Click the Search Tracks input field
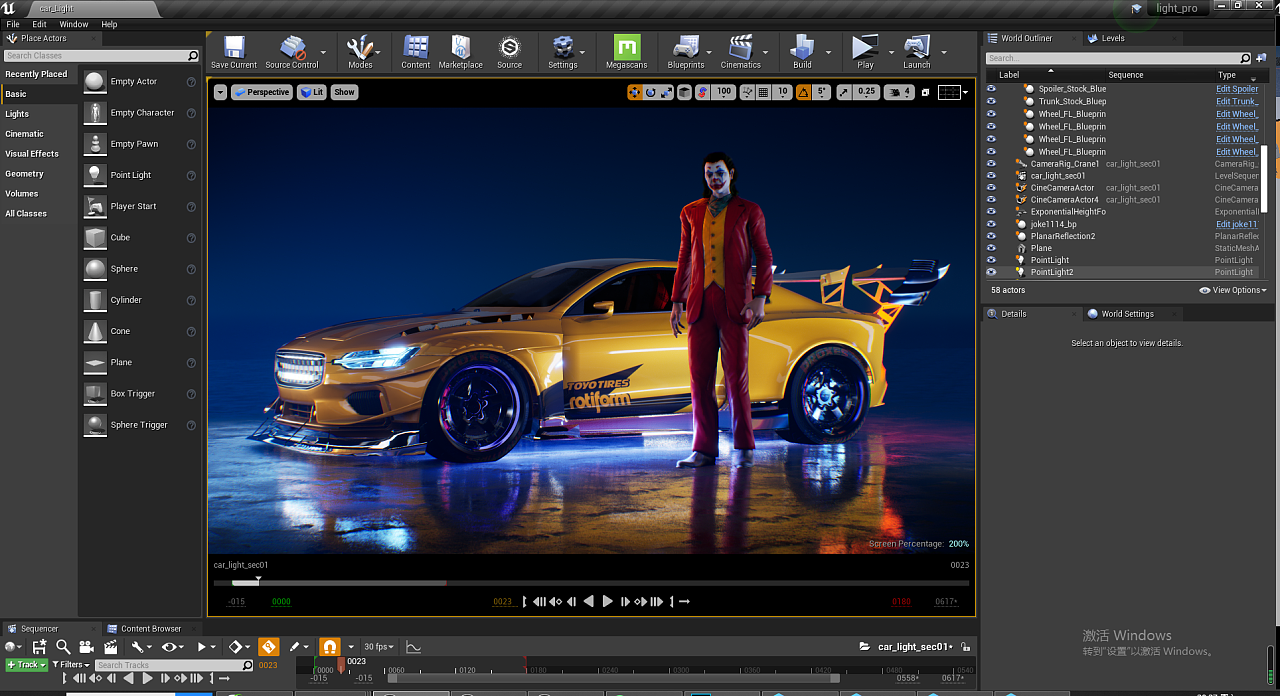Image resolution: width=1280 pixels, height=696 pixels. (x=174, y=665)
